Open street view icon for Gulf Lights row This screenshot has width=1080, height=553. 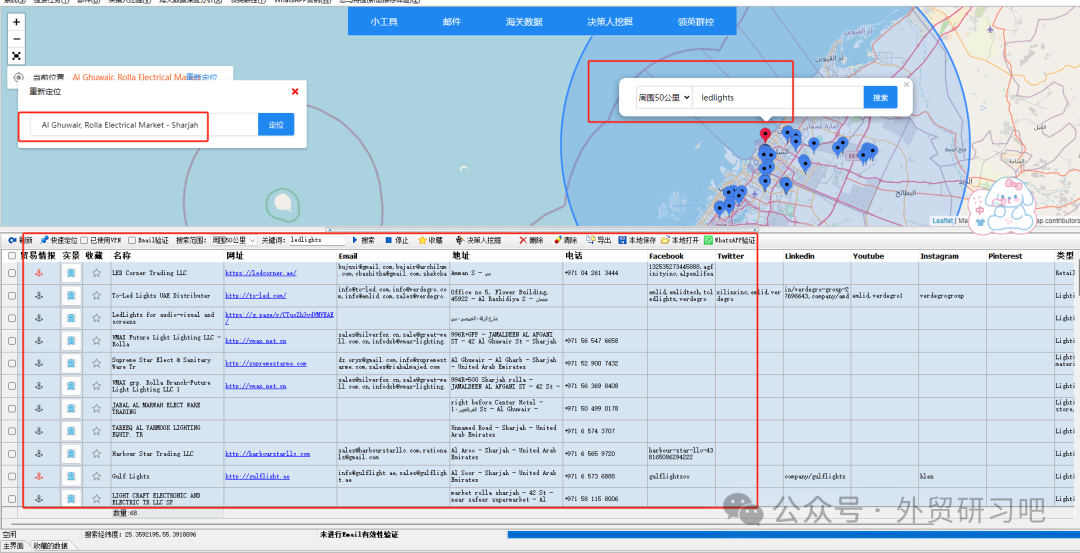point(71,477)
